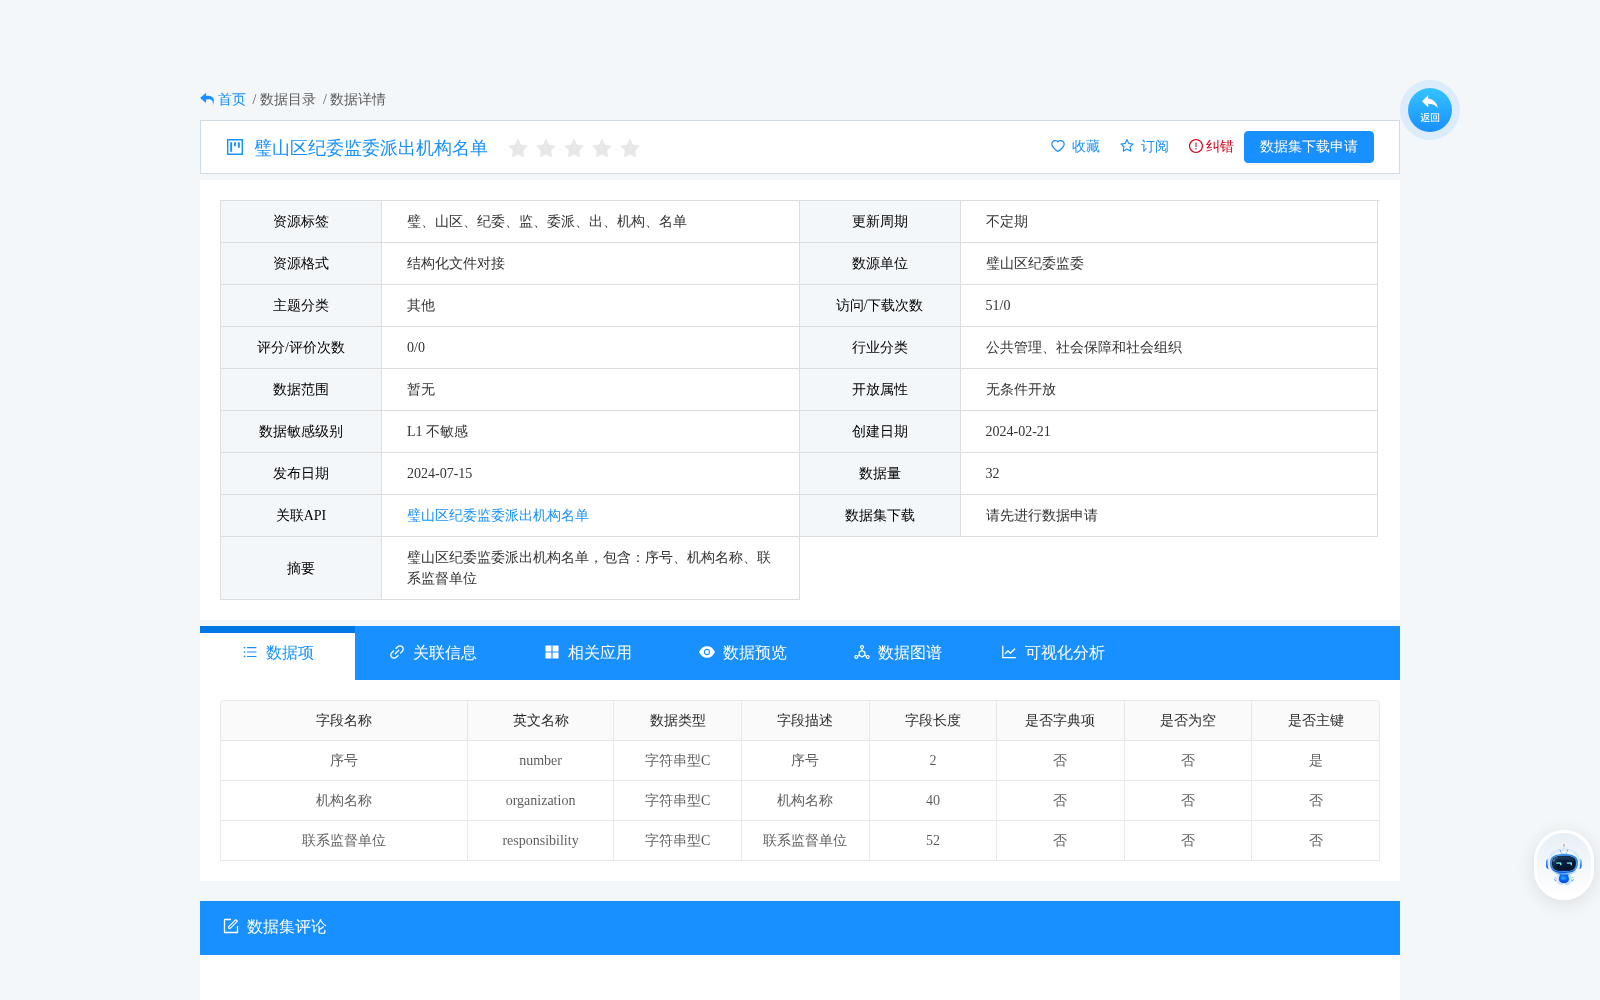
Task: Click the edit icon beside 数据集评论
Action: coord(231,926)
